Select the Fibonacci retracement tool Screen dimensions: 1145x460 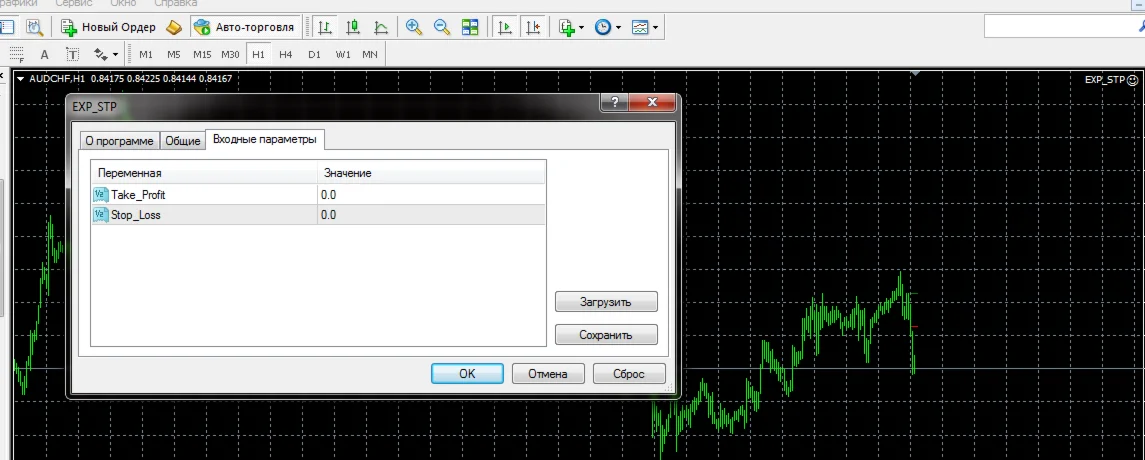(x=16, y=54)
